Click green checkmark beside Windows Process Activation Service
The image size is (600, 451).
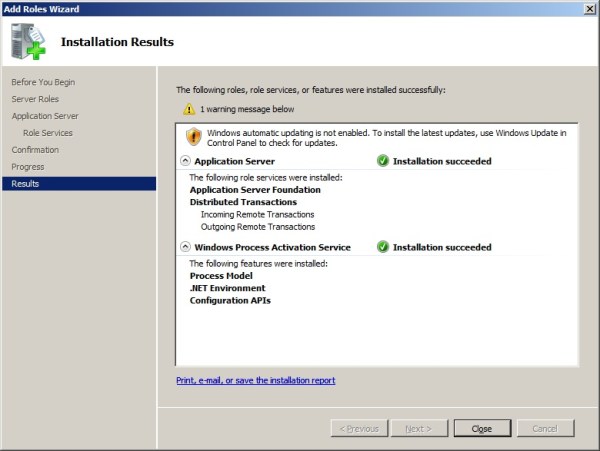[x=383, y=247]
